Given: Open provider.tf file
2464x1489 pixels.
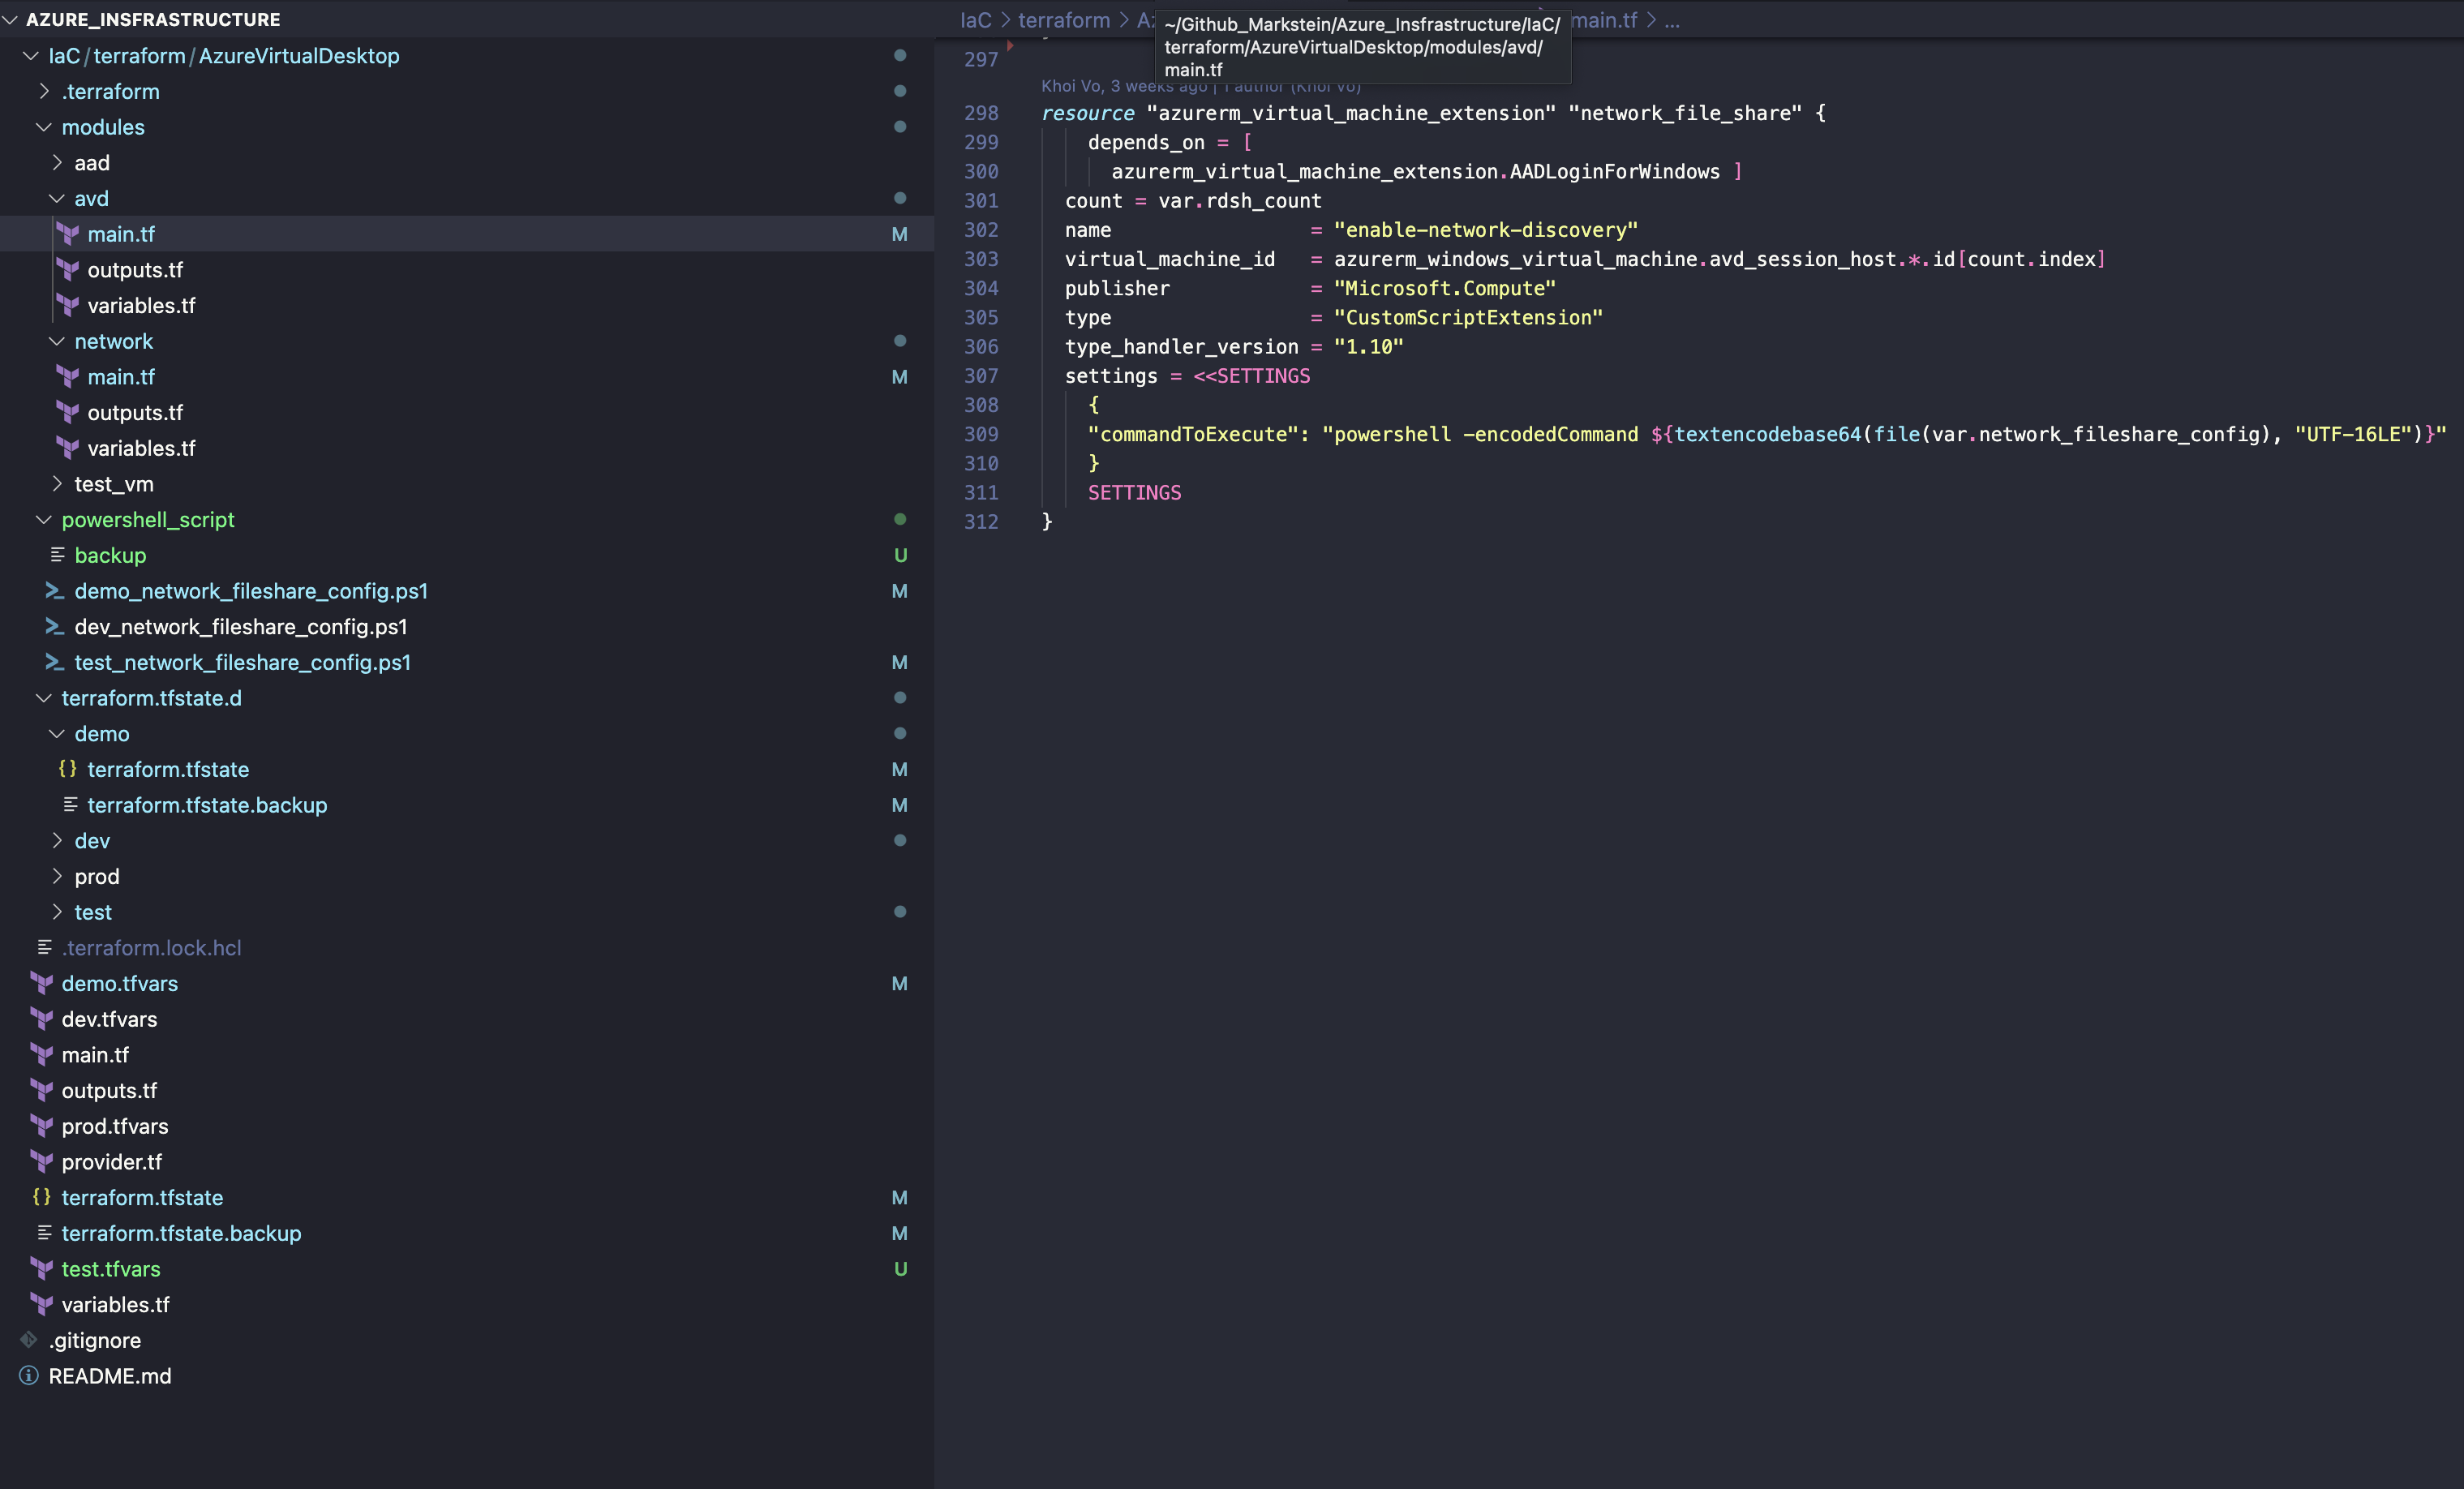Looking at the screenshot, I should coord(112,1162).
